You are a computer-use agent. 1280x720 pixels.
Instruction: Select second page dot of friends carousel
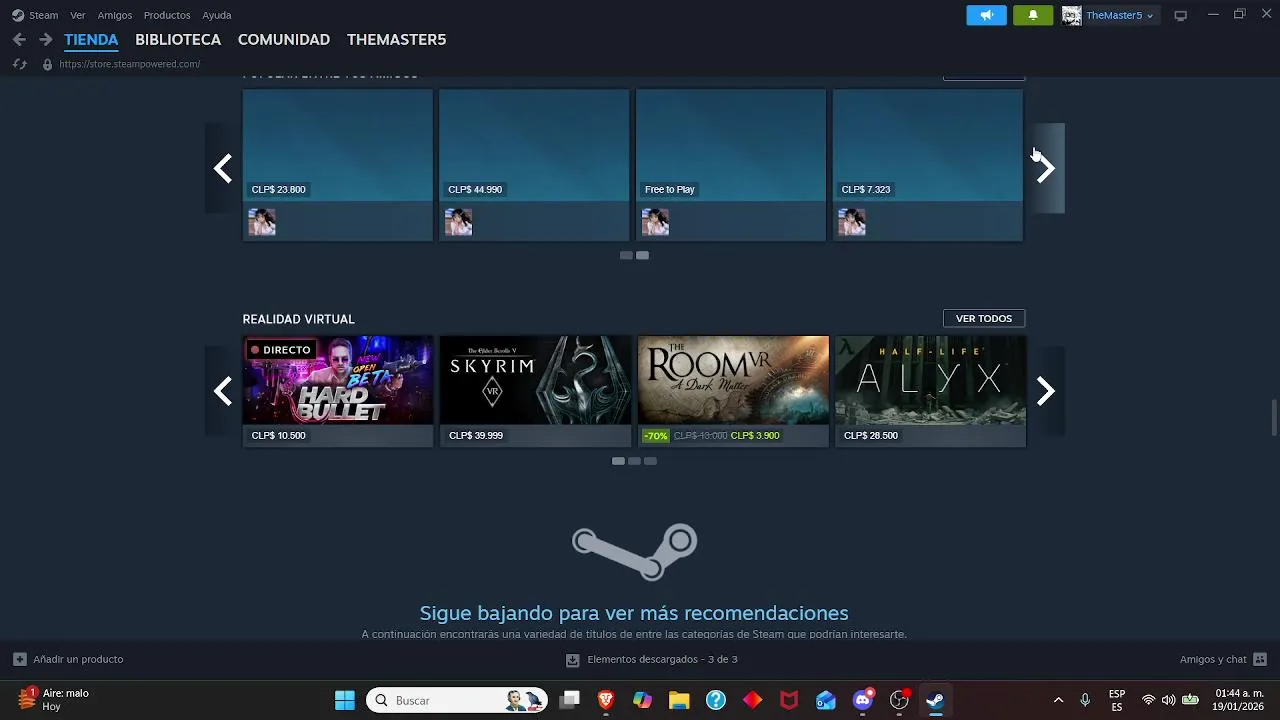coord(642,255)
